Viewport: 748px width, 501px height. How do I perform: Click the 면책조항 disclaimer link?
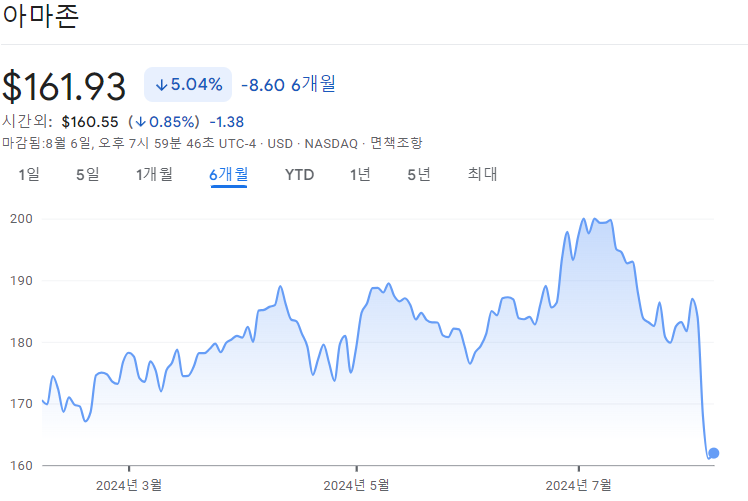396,143
